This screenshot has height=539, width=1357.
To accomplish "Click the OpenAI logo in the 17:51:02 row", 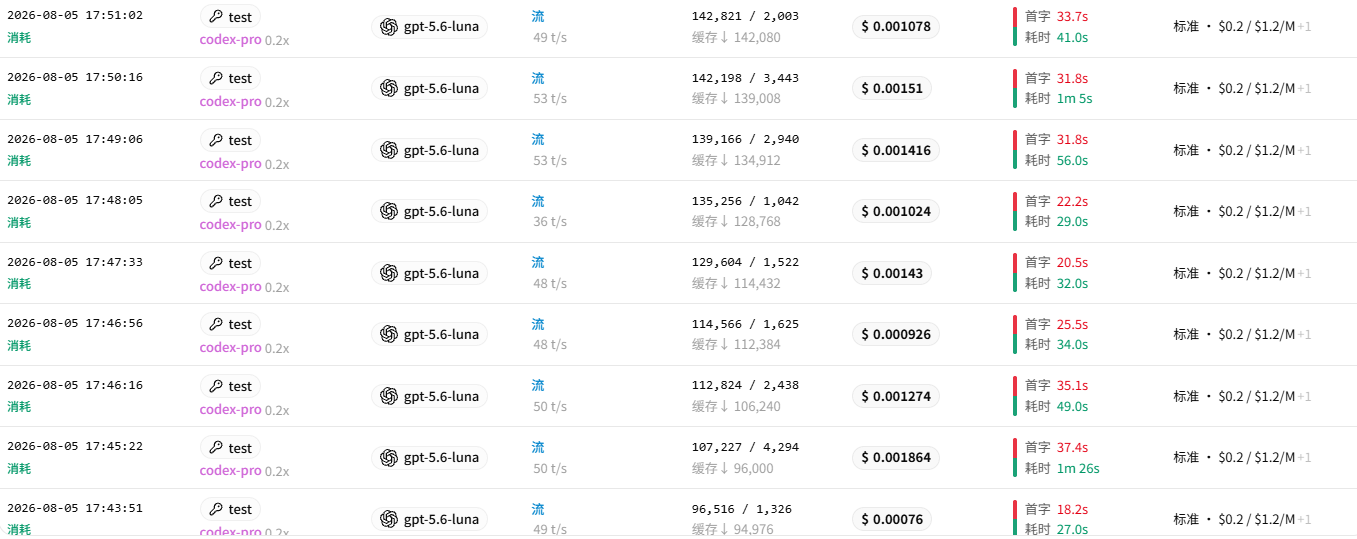I will 389,27.
